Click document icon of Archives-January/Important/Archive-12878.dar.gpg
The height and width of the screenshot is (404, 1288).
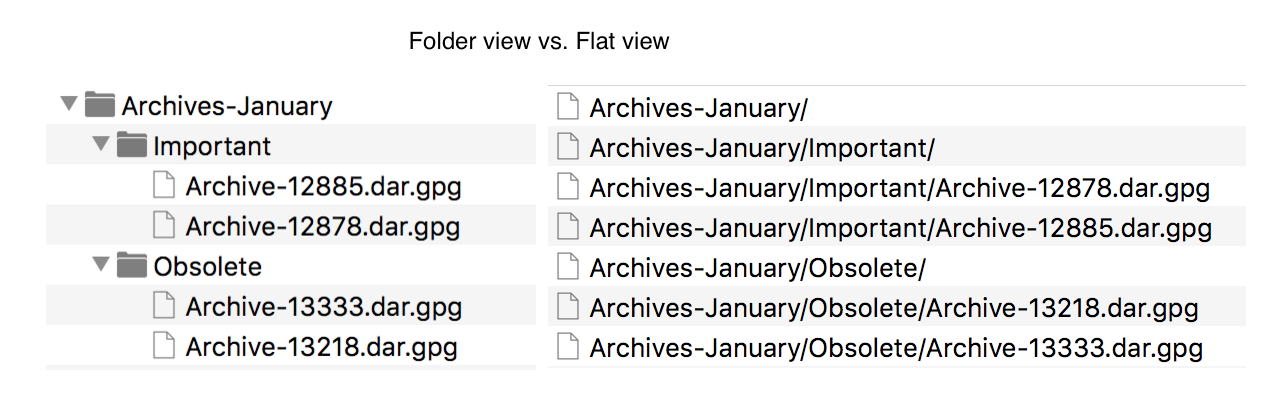(568, 187)
